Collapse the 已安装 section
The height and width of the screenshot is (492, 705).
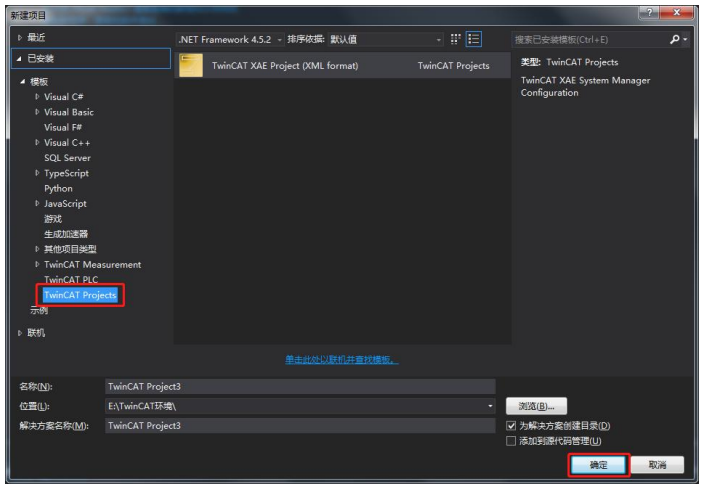click(x=19, y=58)
